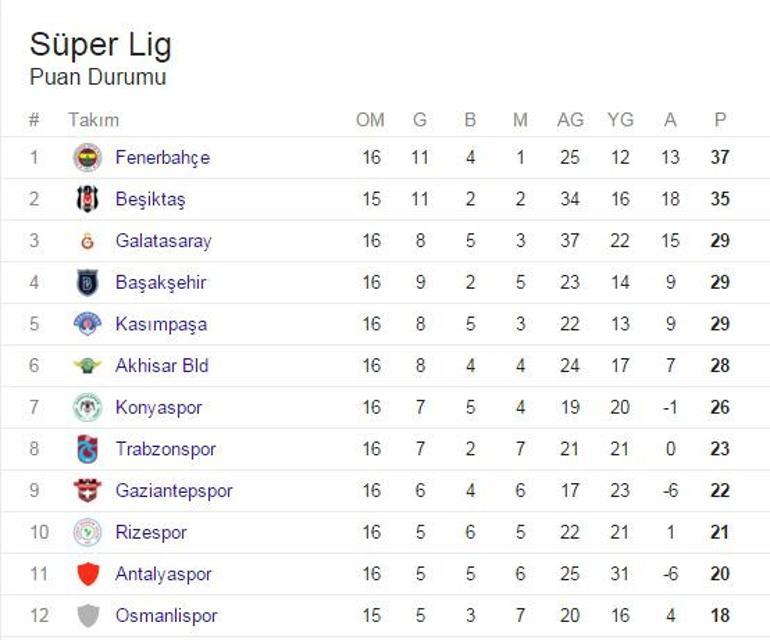Click the Başakşehir shield badge
This screenshot has height=640, width=770.
tap(87, 282)
